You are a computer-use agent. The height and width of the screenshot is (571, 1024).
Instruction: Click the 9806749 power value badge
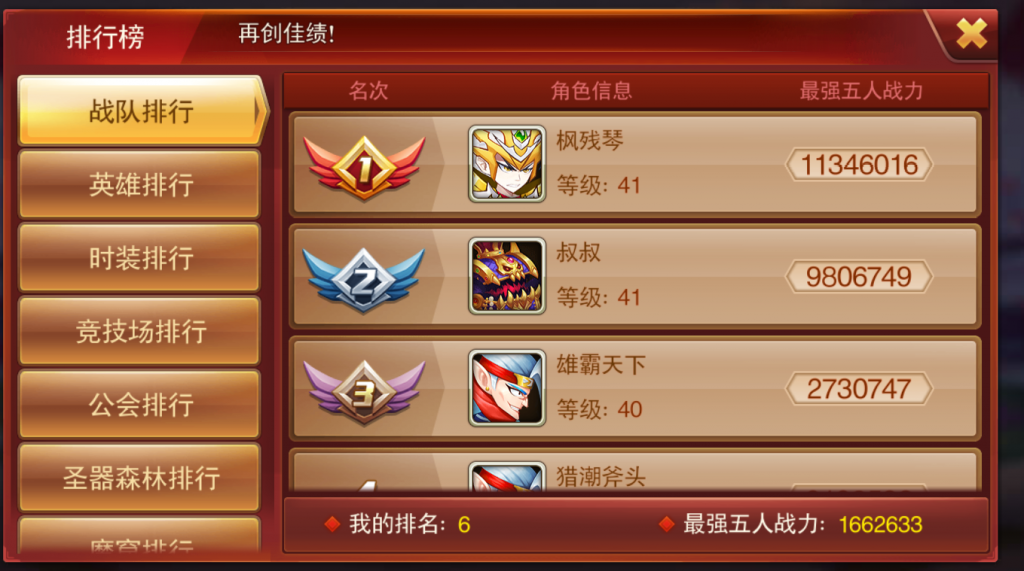point(859,277)
